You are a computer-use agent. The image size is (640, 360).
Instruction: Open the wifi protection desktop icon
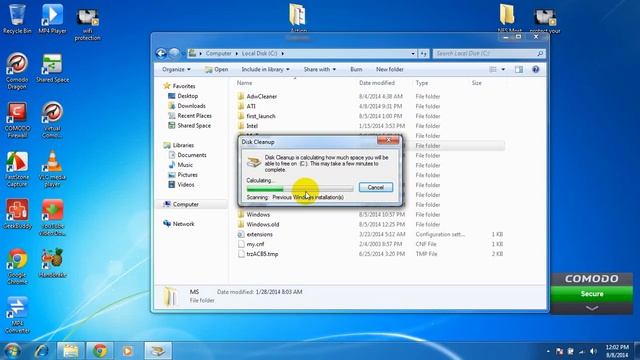(x=87, y=24)
